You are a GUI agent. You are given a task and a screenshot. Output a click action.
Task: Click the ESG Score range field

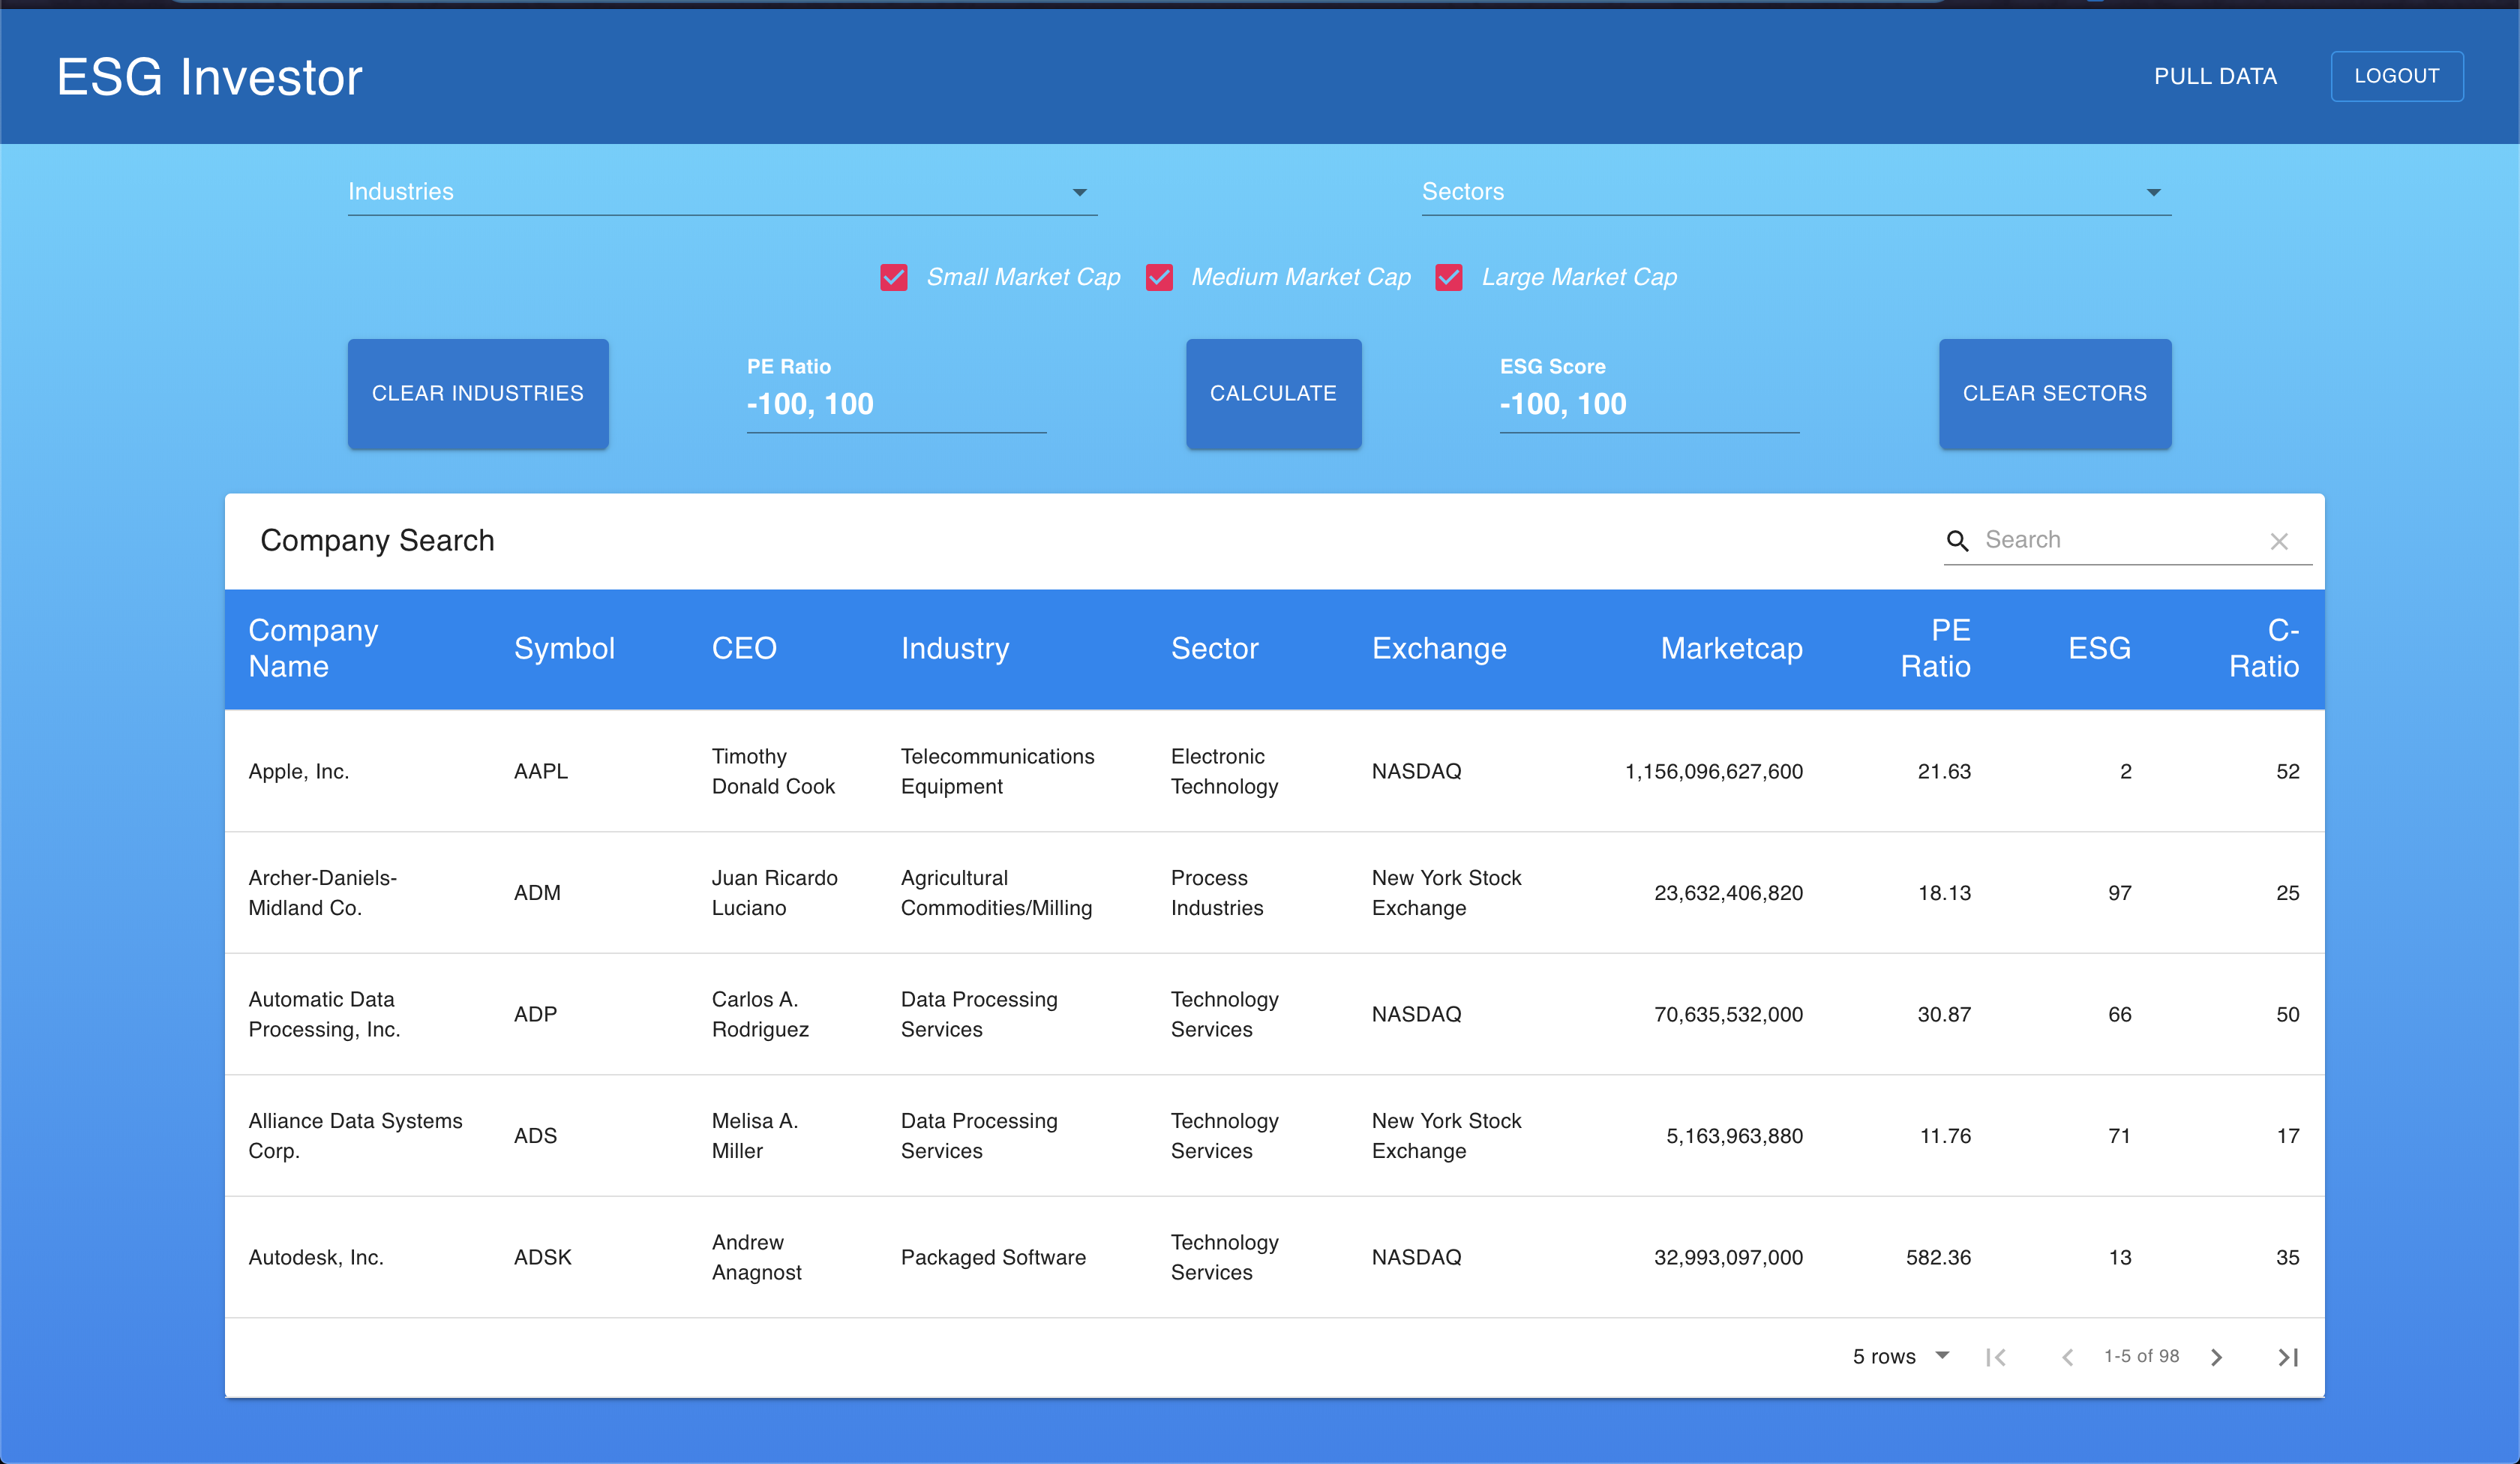(x=1649, y=404)
